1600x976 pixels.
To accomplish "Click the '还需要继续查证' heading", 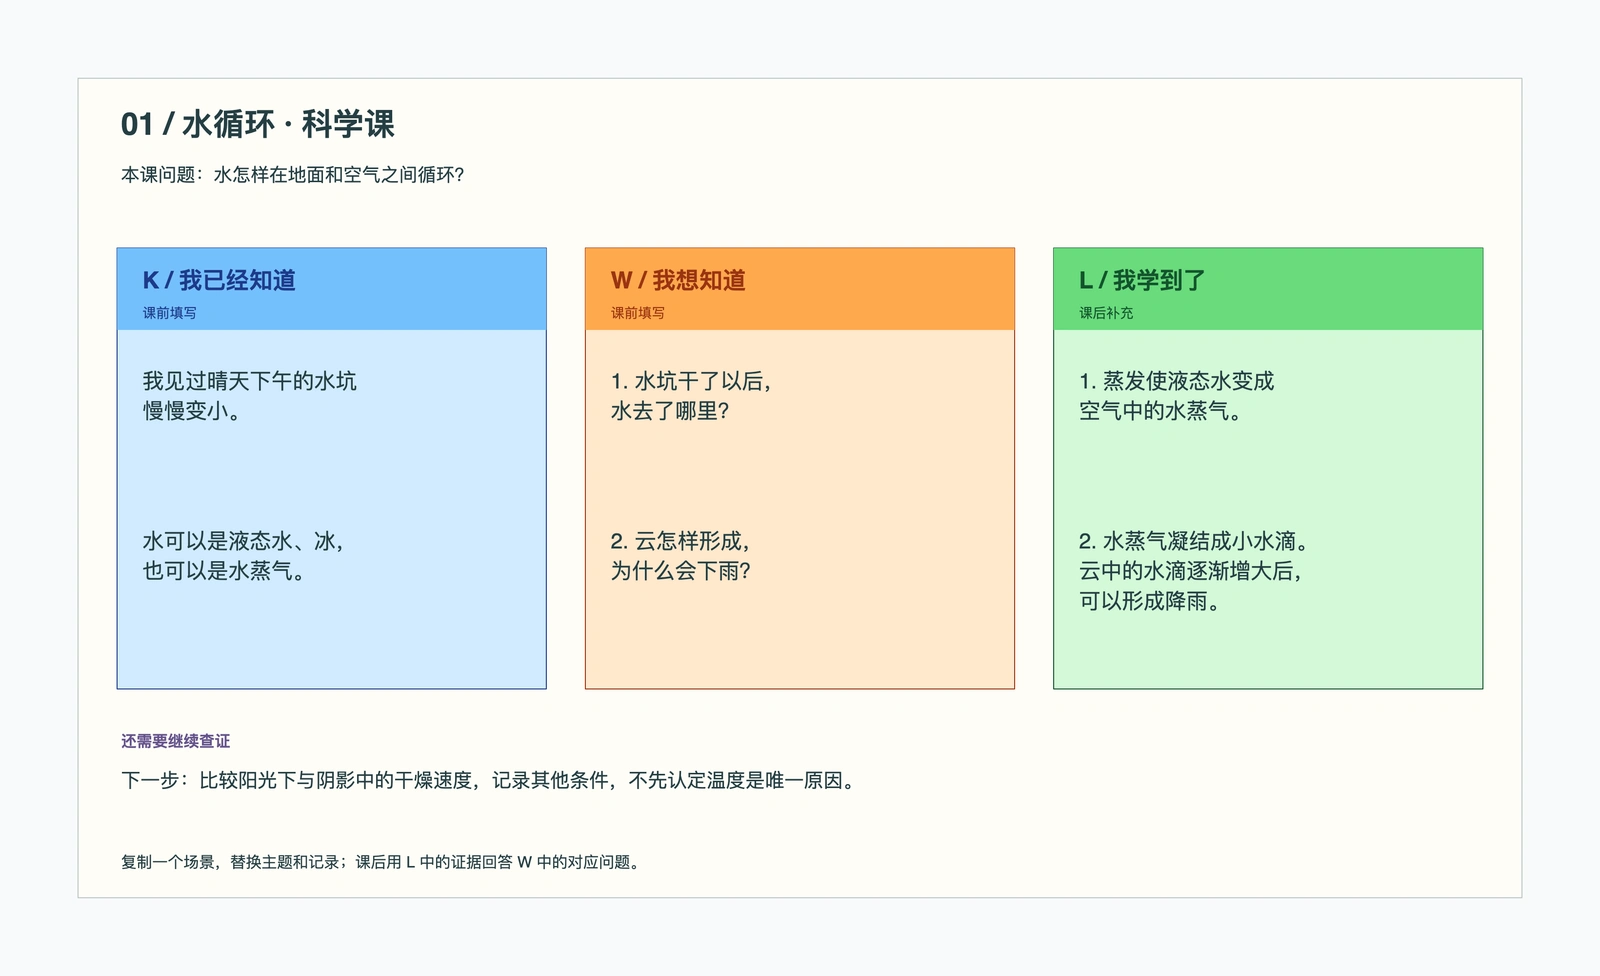I will [176, 741].
